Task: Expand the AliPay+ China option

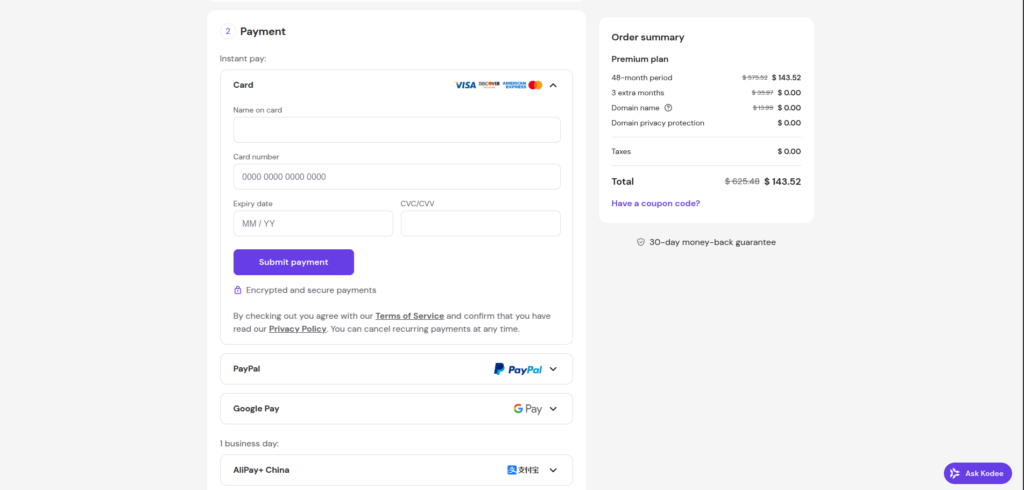Action: click(553, 470)
